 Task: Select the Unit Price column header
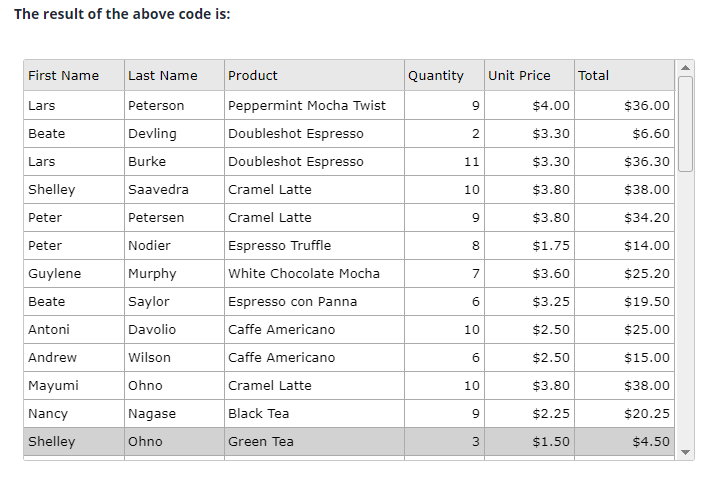(519, 76)
